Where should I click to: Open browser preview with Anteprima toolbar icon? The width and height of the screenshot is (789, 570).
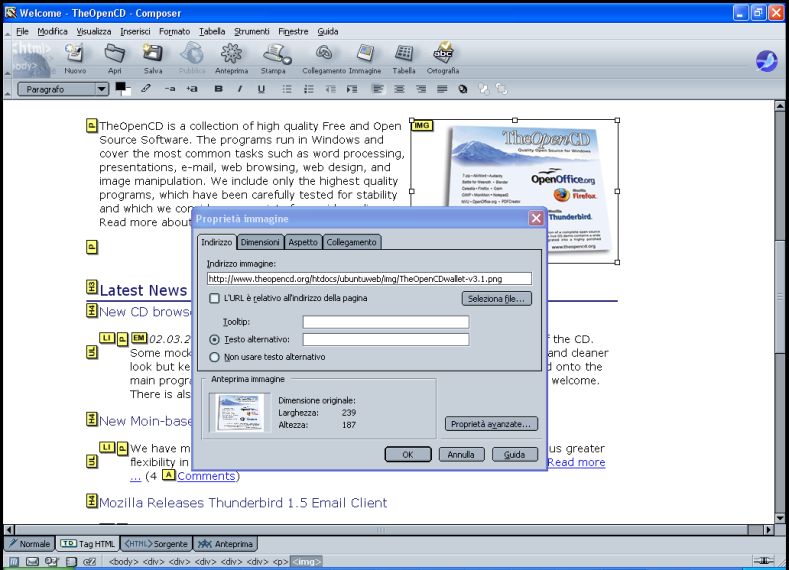click(x=231, y=58)
